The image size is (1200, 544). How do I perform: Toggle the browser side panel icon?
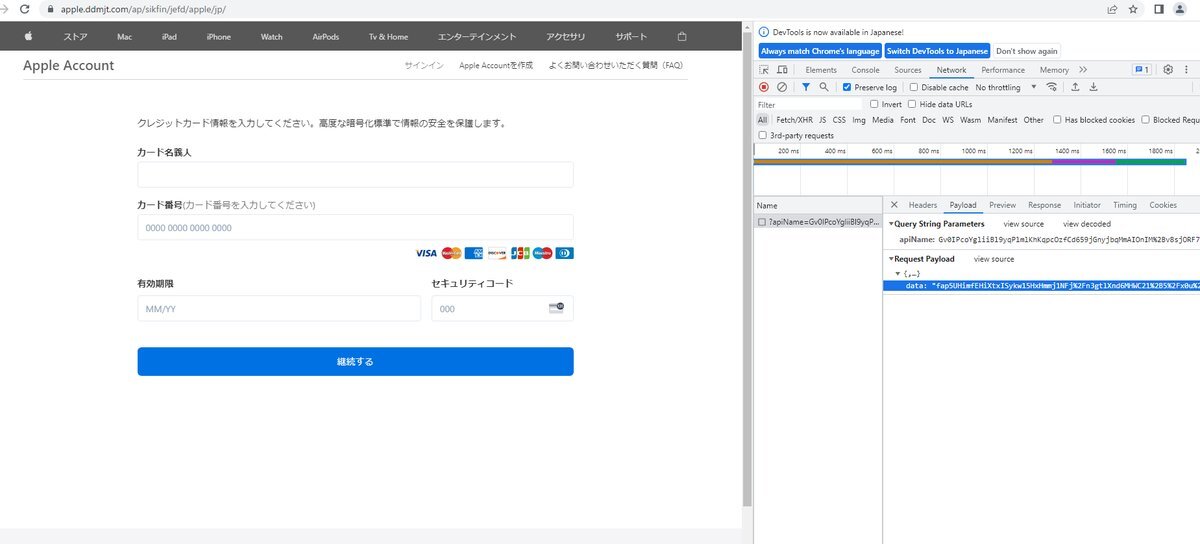1159,9
